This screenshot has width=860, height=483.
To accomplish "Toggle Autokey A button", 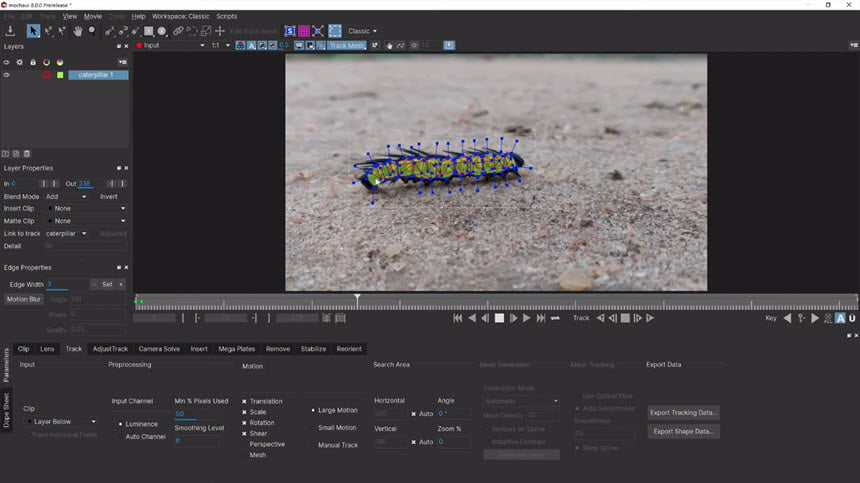I will point(840,318).
